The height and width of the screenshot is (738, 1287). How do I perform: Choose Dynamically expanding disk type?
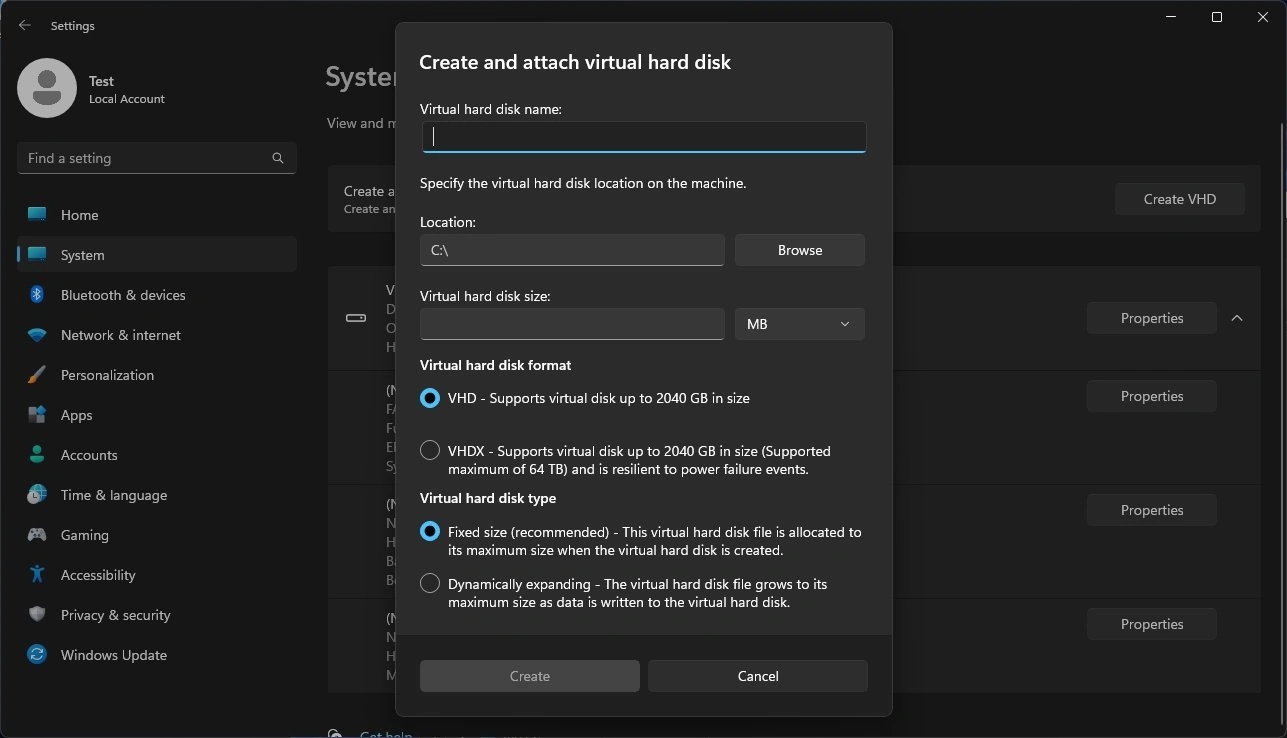point(429,582)
